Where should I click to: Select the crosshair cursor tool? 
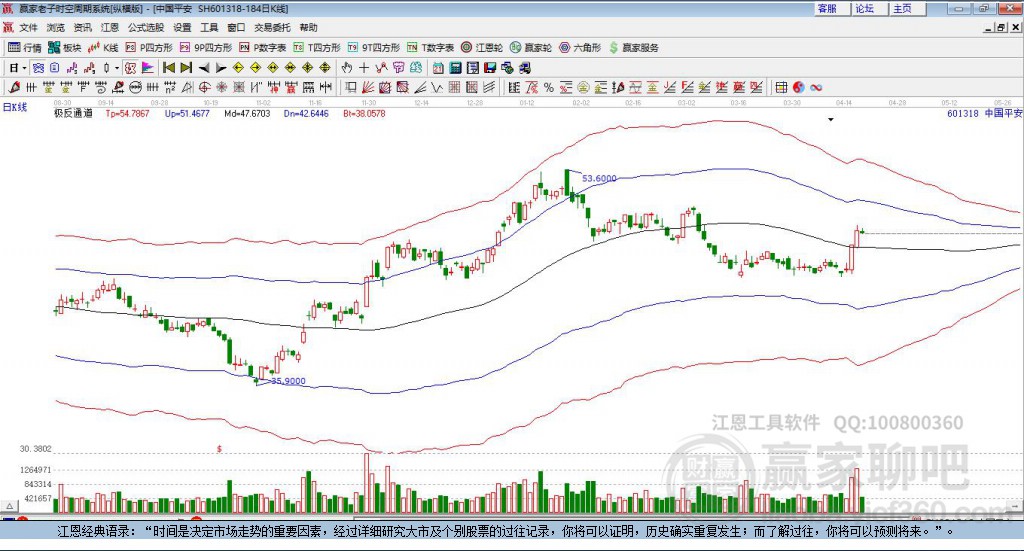[364, 68]
